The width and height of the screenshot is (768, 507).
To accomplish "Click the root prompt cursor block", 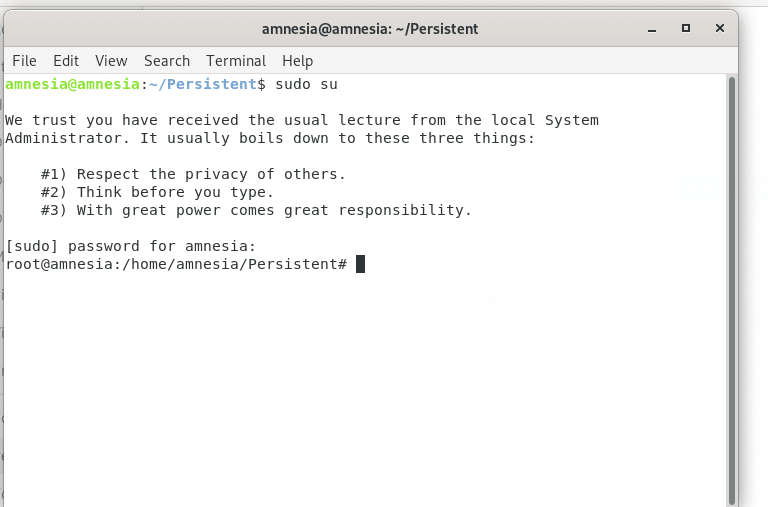I will click(x=360, y=264).
